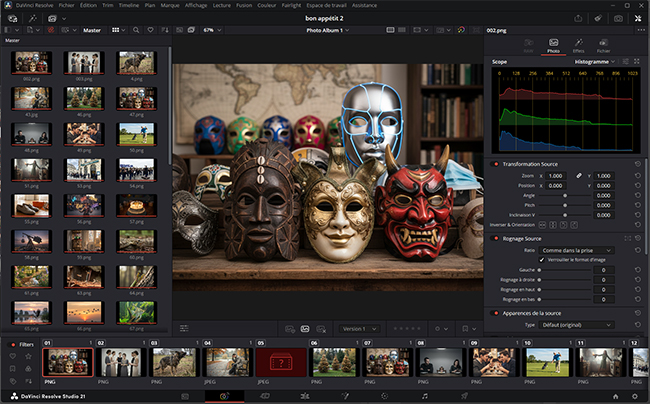This screenshot has width=650, height=404.
Task: Open the three-dot options menu of inspector
Action: 641,30
